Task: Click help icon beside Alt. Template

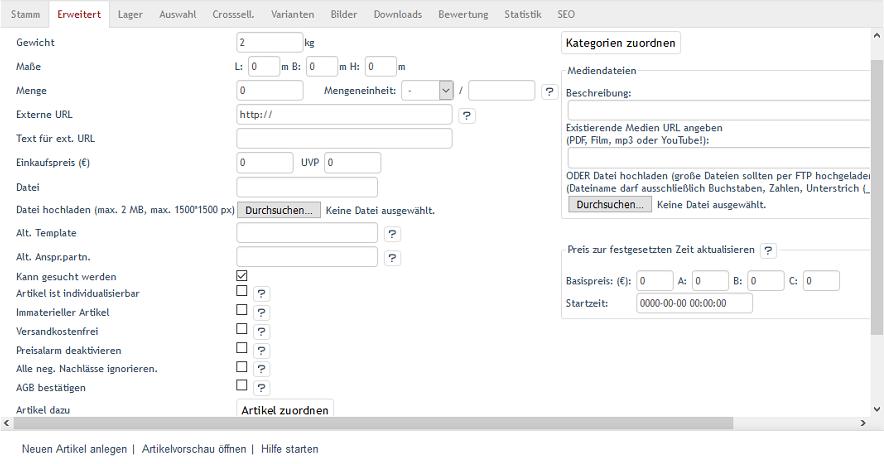Action: pyautogui.click(x=392, y=234)
